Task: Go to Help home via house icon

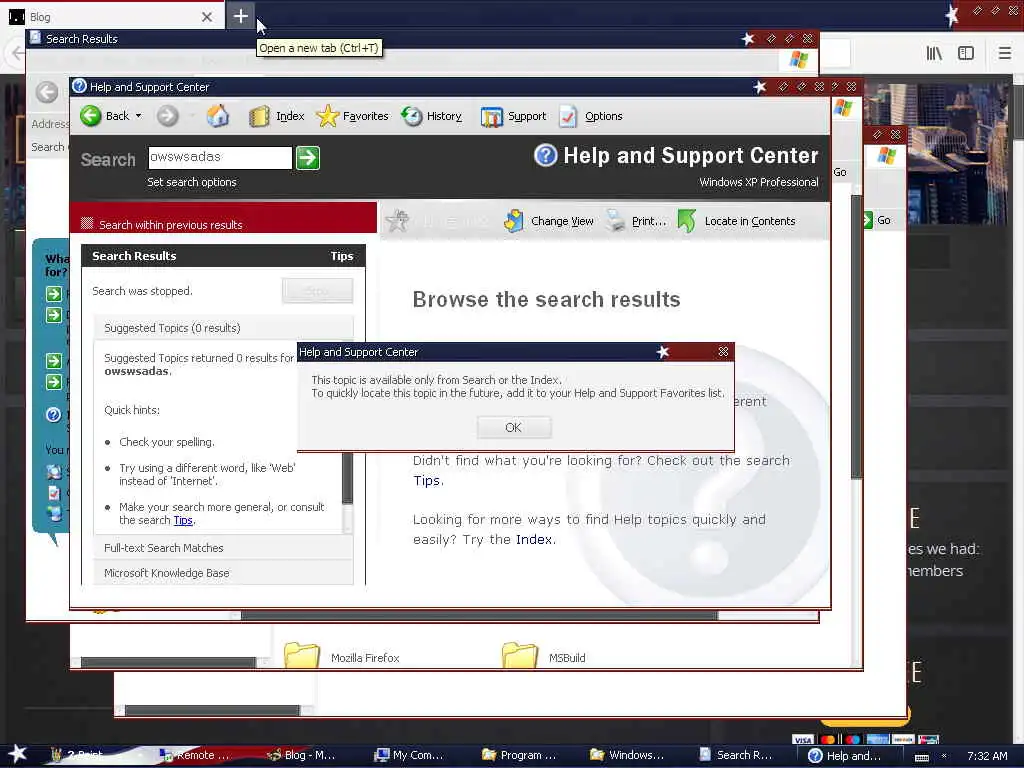Action: point(217,116)
